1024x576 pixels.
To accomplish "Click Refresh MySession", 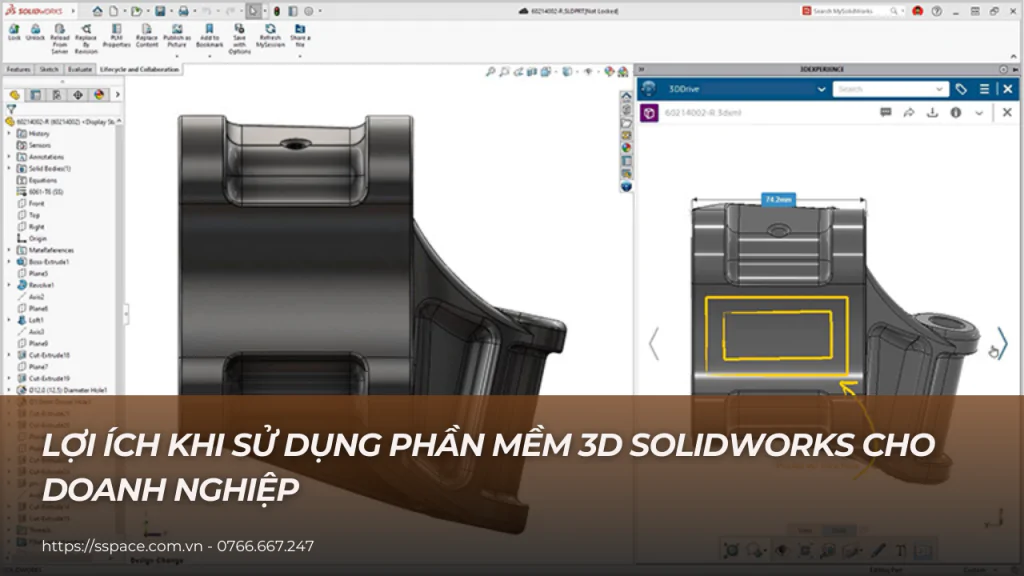I will click(270, 36).
